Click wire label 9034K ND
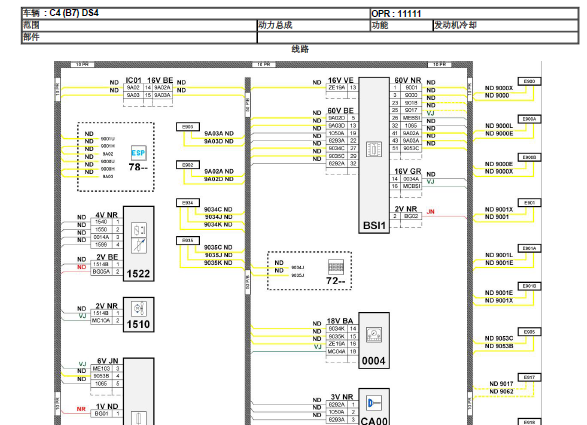 click(x=218, y=225)
